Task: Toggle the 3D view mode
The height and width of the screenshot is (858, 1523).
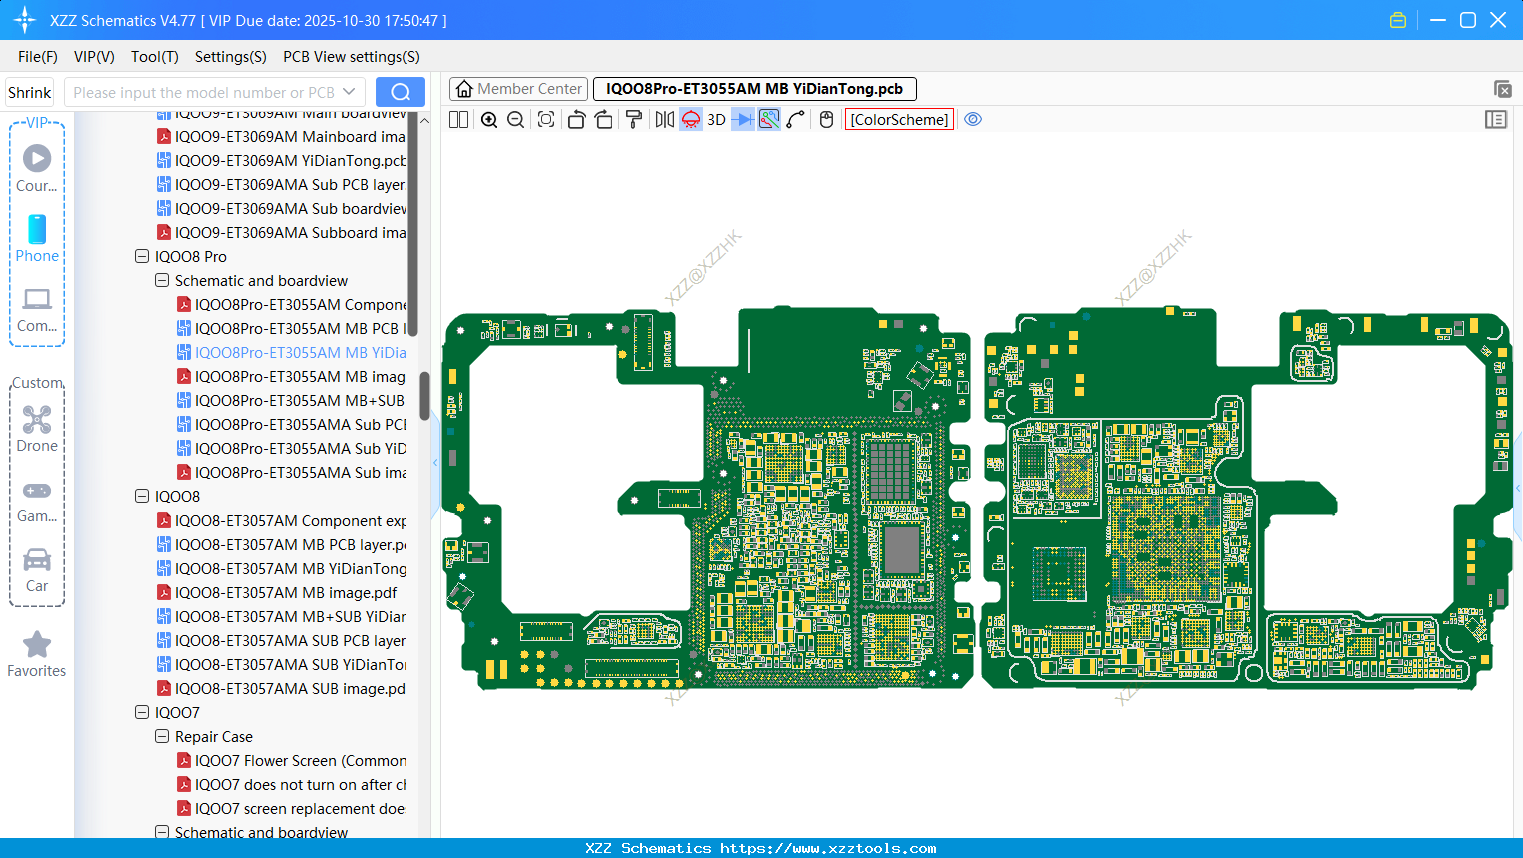Action: (x=716, y=120)
